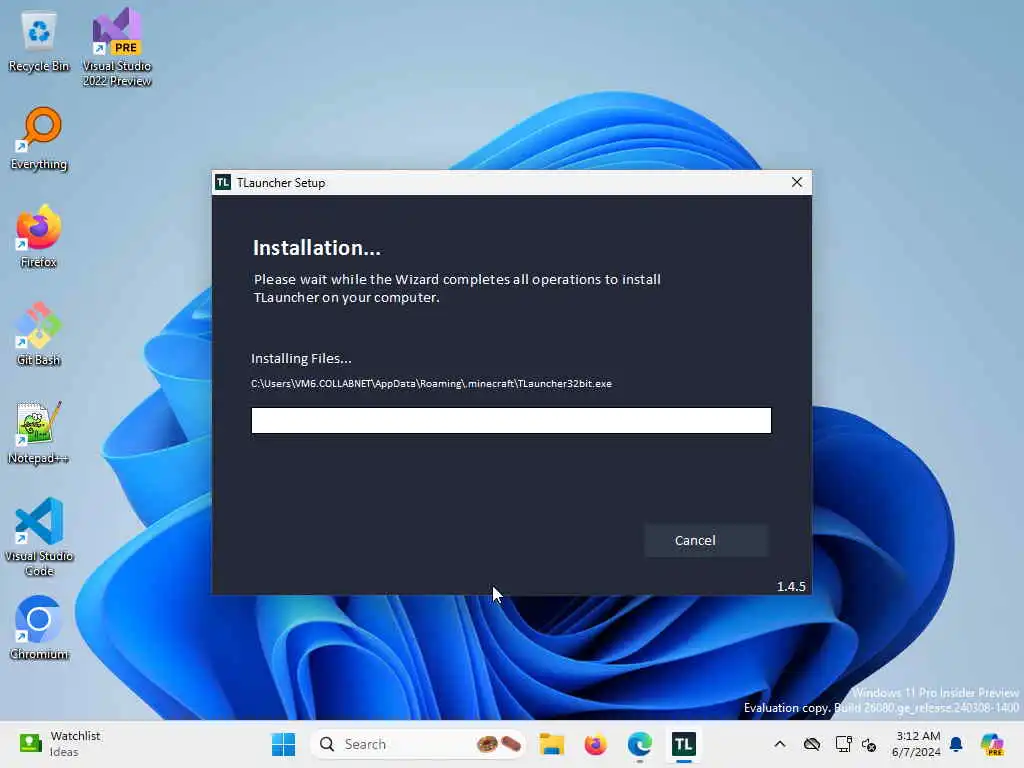Image resolution: width=1024 pixels, height=768 pixels.
Task: Open the Recycle Bin desktop icon
Action: [x=39, y=41]
